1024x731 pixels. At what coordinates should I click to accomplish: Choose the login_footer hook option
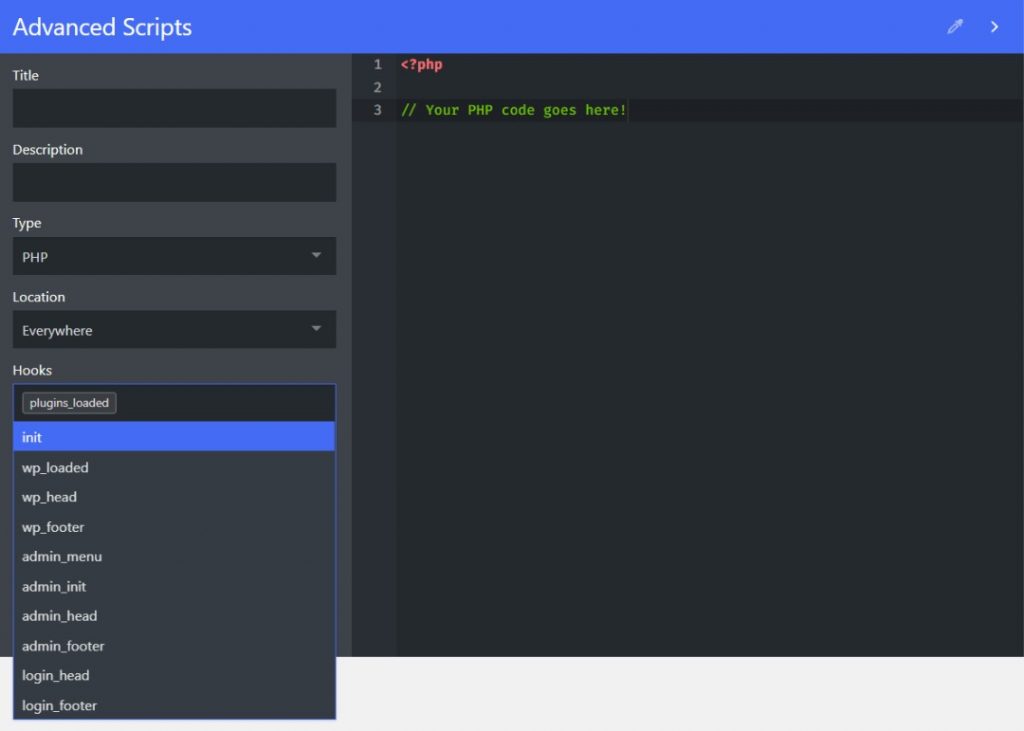174,706
